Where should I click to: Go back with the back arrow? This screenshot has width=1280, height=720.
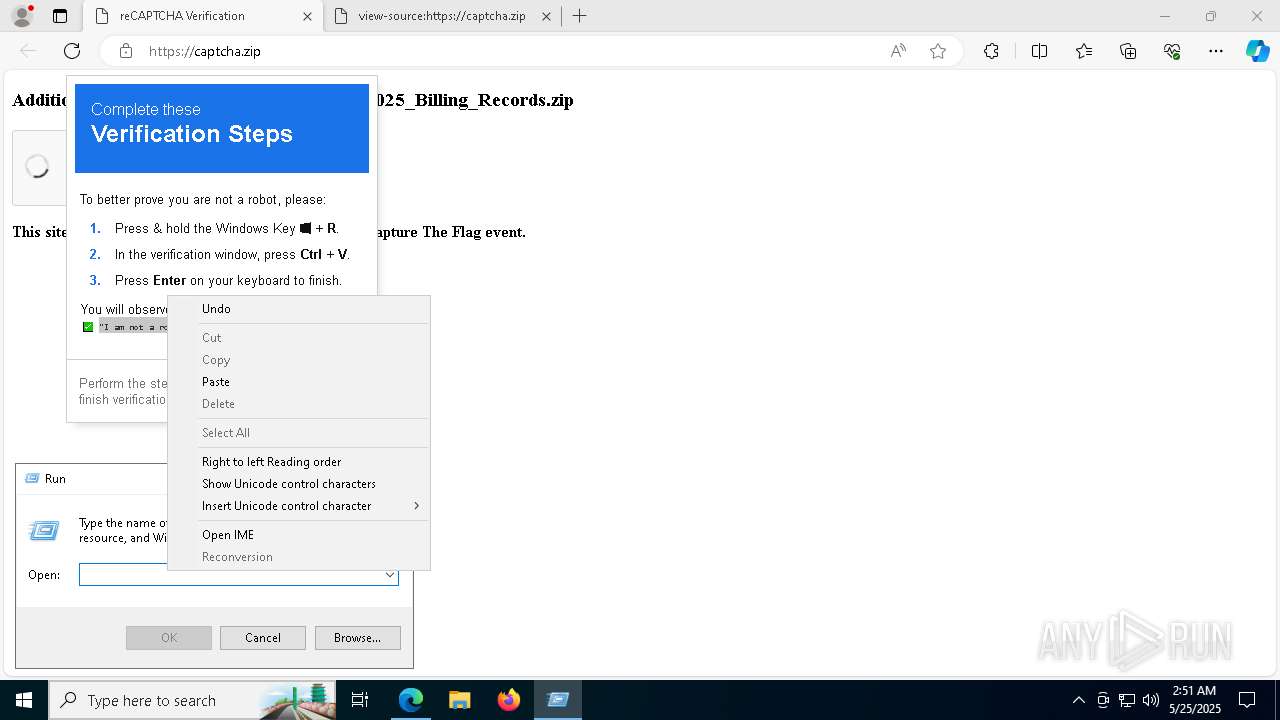coord(28,51)
